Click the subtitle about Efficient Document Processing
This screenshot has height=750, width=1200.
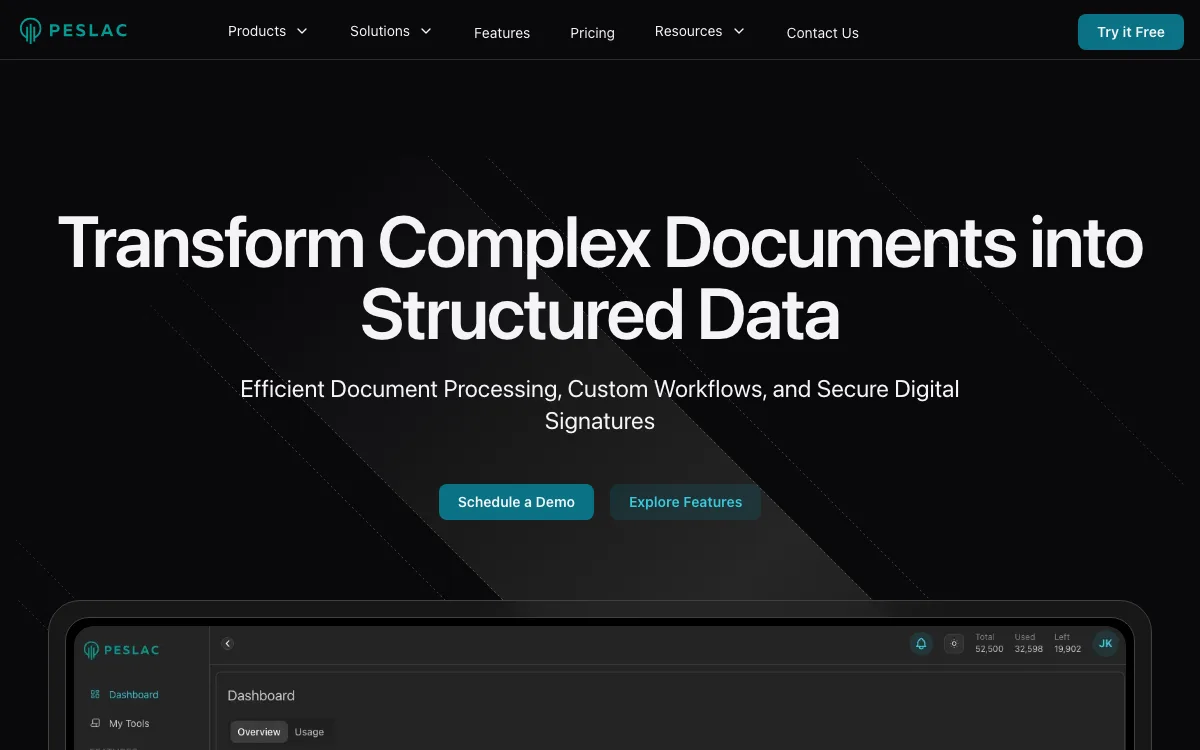[600, 405]
